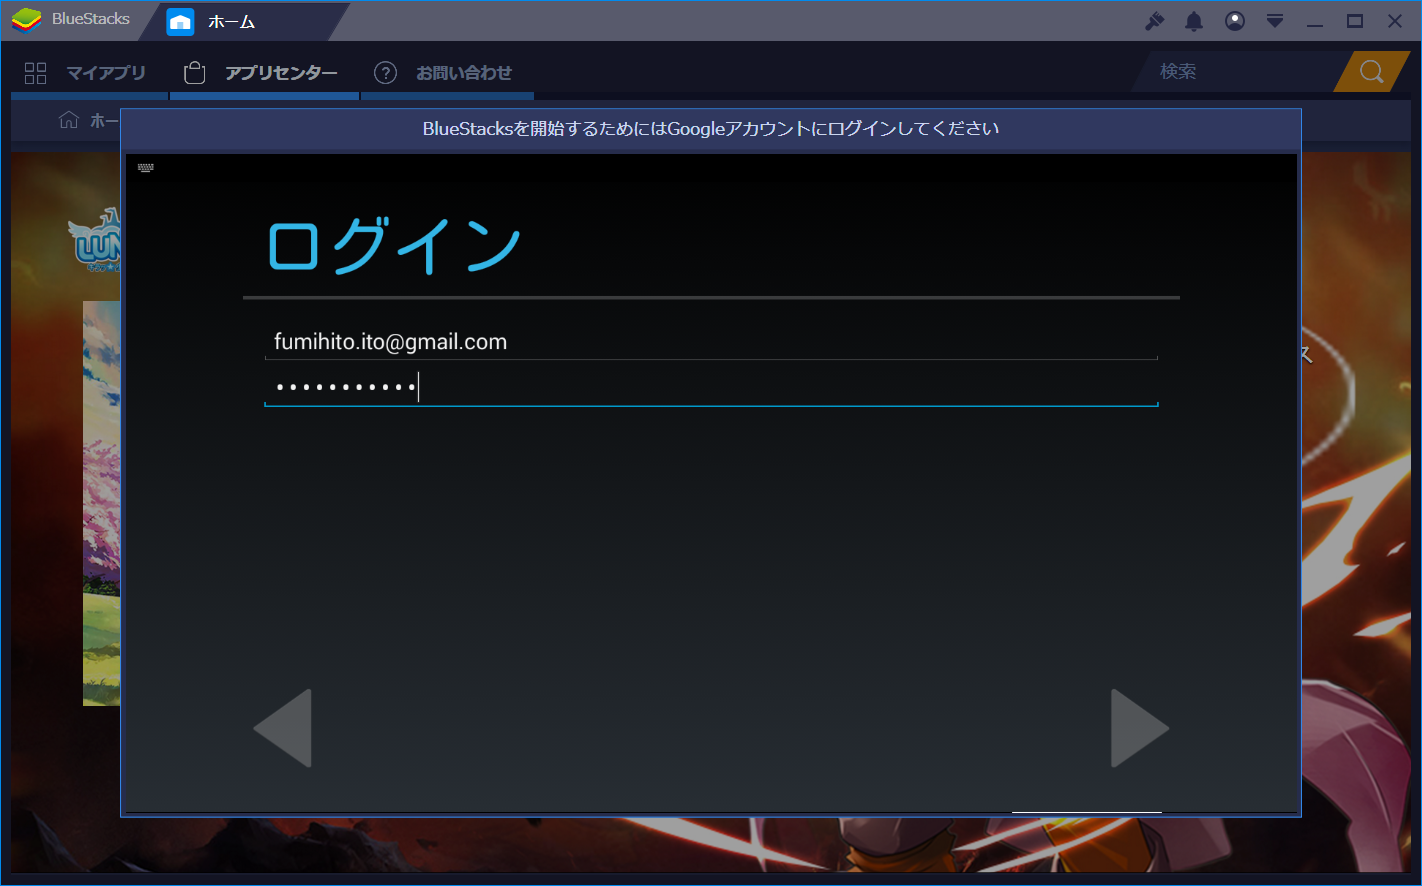Maximize the BlueStacks window
Image resolution: width=1422 pixels, height=886 pixels.
[1355, 21]
